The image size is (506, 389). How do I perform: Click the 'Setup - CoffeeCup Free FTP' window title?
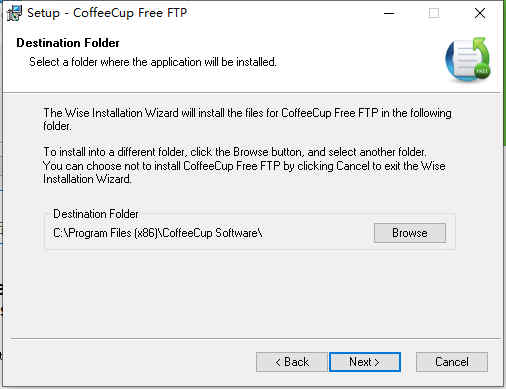pos(107,13)
